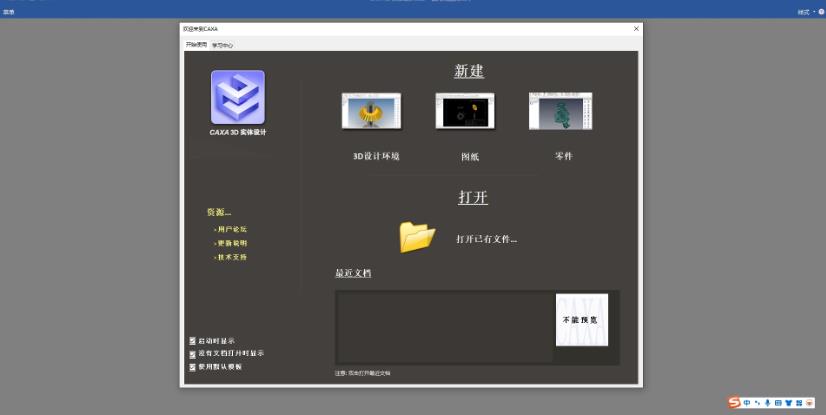Open the 用户论坛 resource link
The image size is (826, 415).
pyautogui.click(x=232, y=229)
